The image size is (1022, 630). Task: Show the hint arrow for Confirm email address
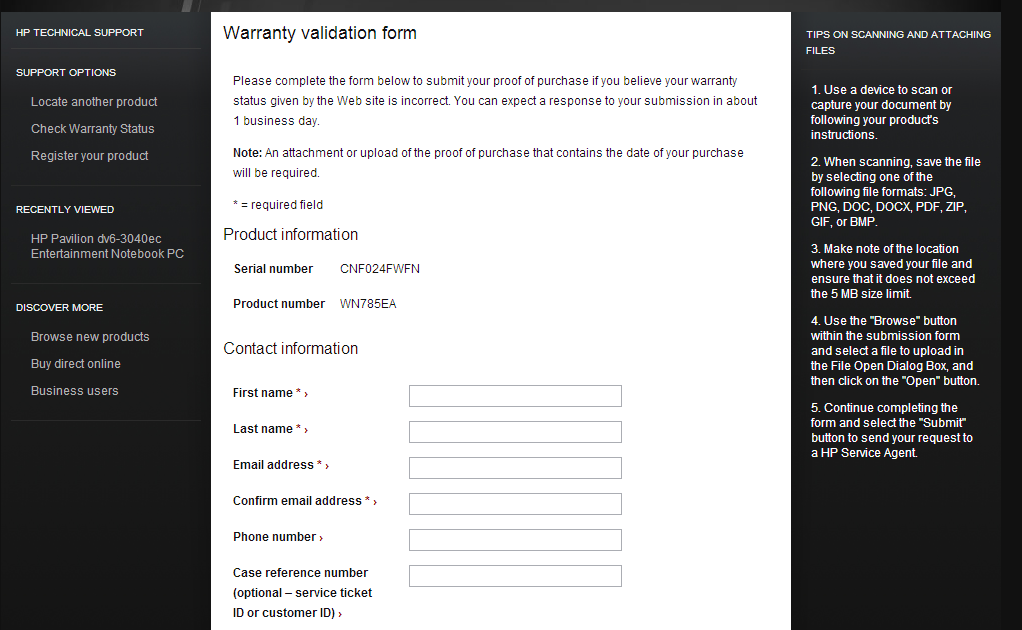pos(375,502)
